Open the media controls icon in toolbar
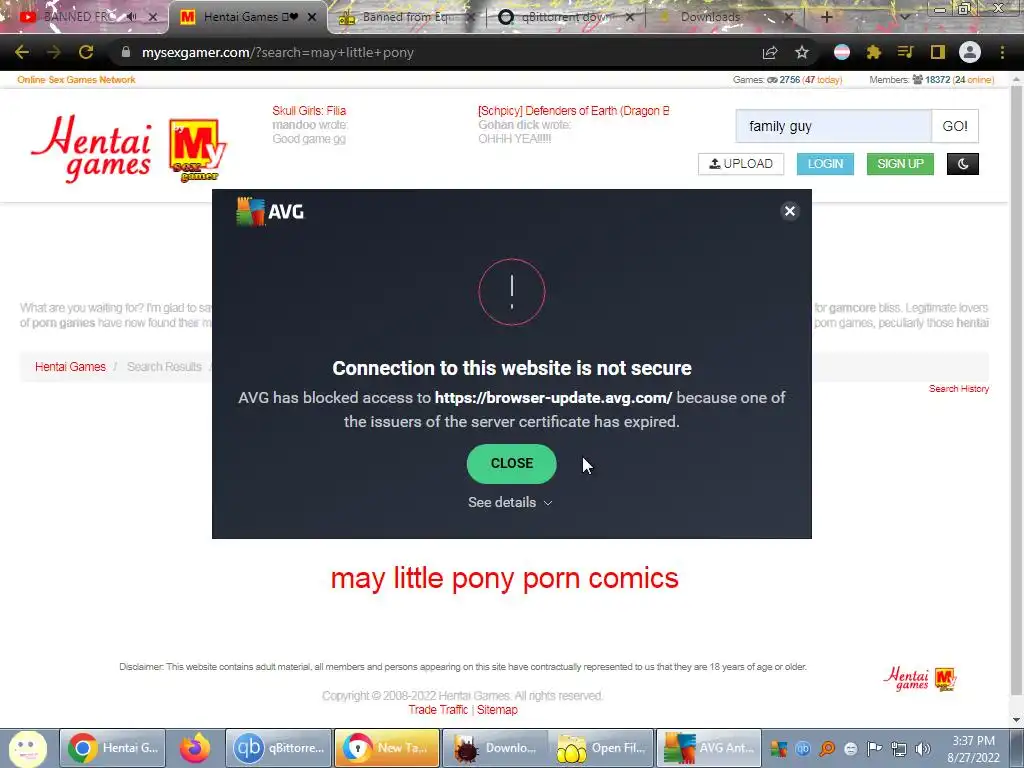This screenshot has width=1024, height=768. coord(905,52)
